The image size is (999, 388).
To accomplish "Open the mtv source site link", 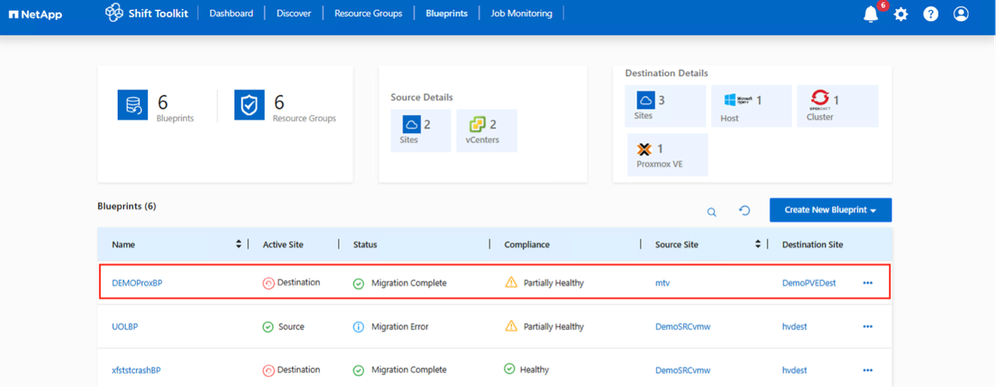I will click(663, 283).
